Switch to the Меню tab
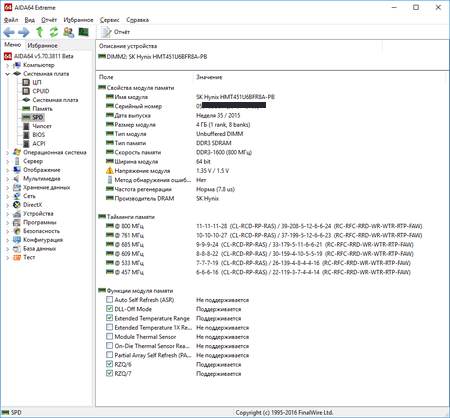The image size is (450, 418). coord(13,45)
